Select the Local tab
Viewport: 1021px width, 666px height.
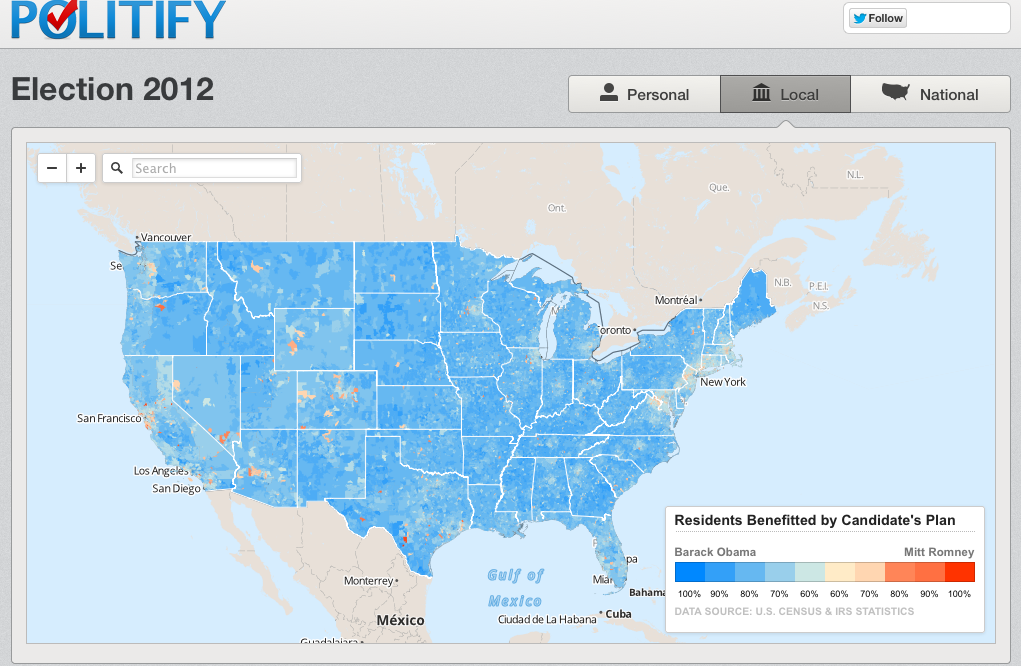785,95
